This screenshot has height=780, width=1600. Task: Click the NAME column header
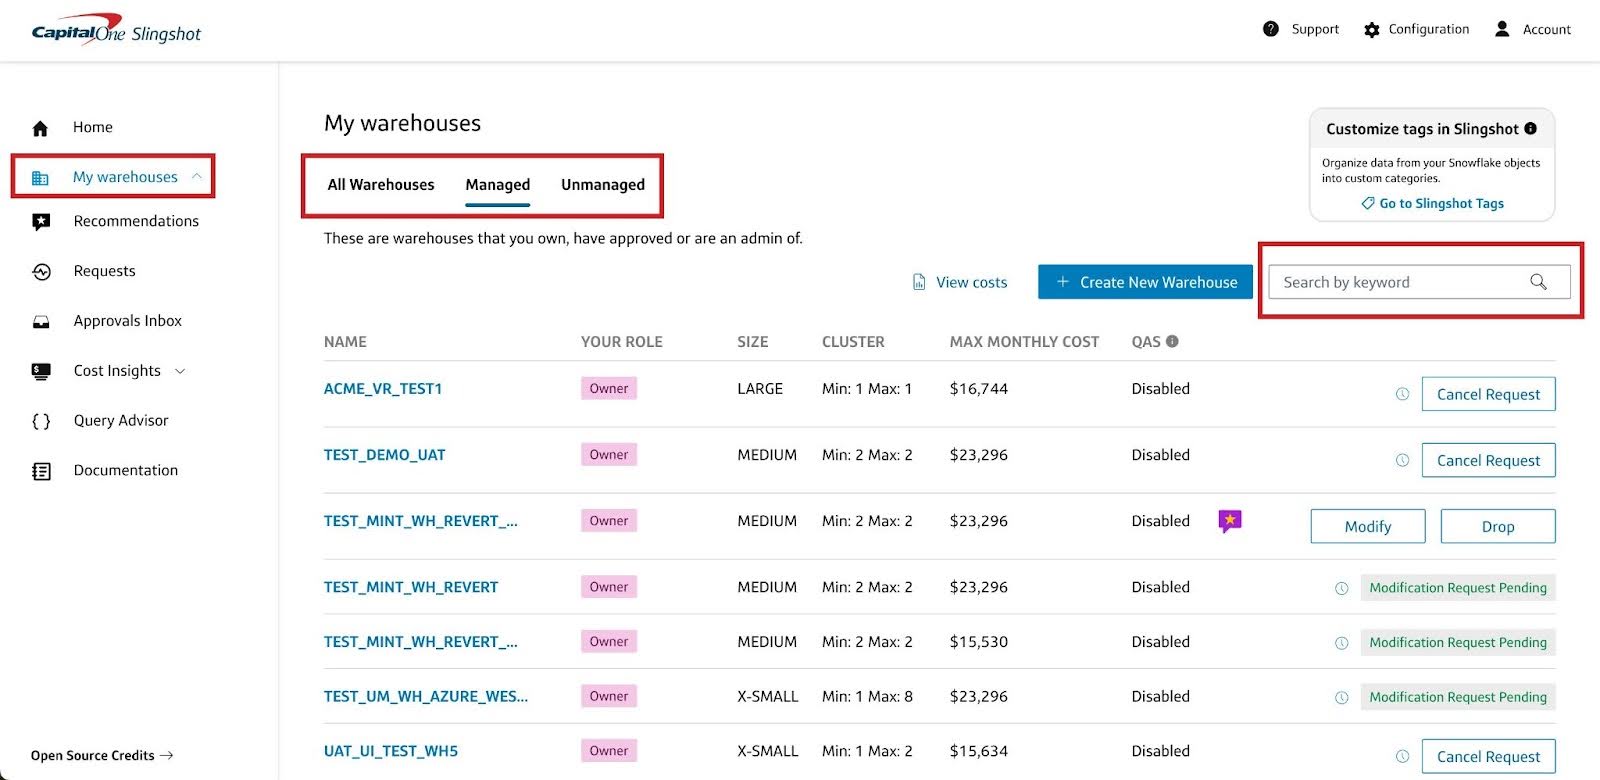click(x=345, y=341)
